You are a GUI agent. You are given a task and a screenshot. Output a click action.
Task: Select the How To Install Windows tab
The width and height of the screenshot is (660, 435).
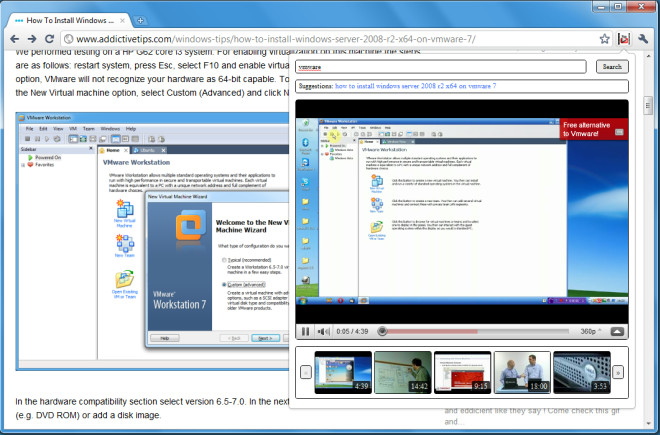(69, 20)
